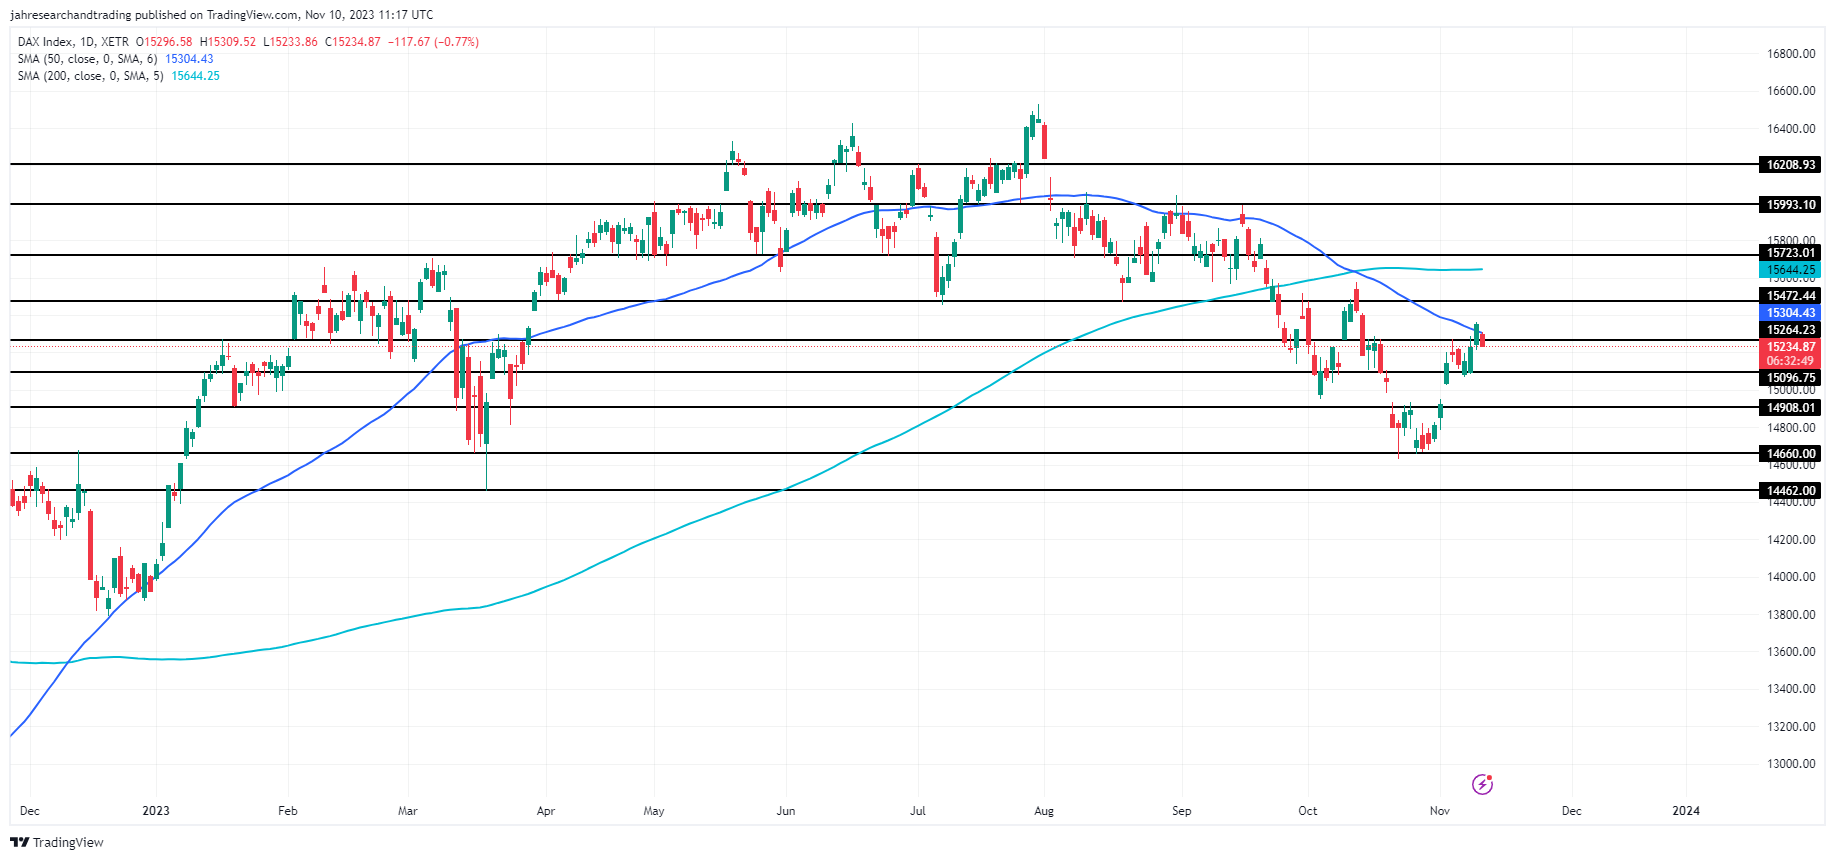
Task: Click the TradingView logo at the chart bottom
Action: tap(57, 842)
